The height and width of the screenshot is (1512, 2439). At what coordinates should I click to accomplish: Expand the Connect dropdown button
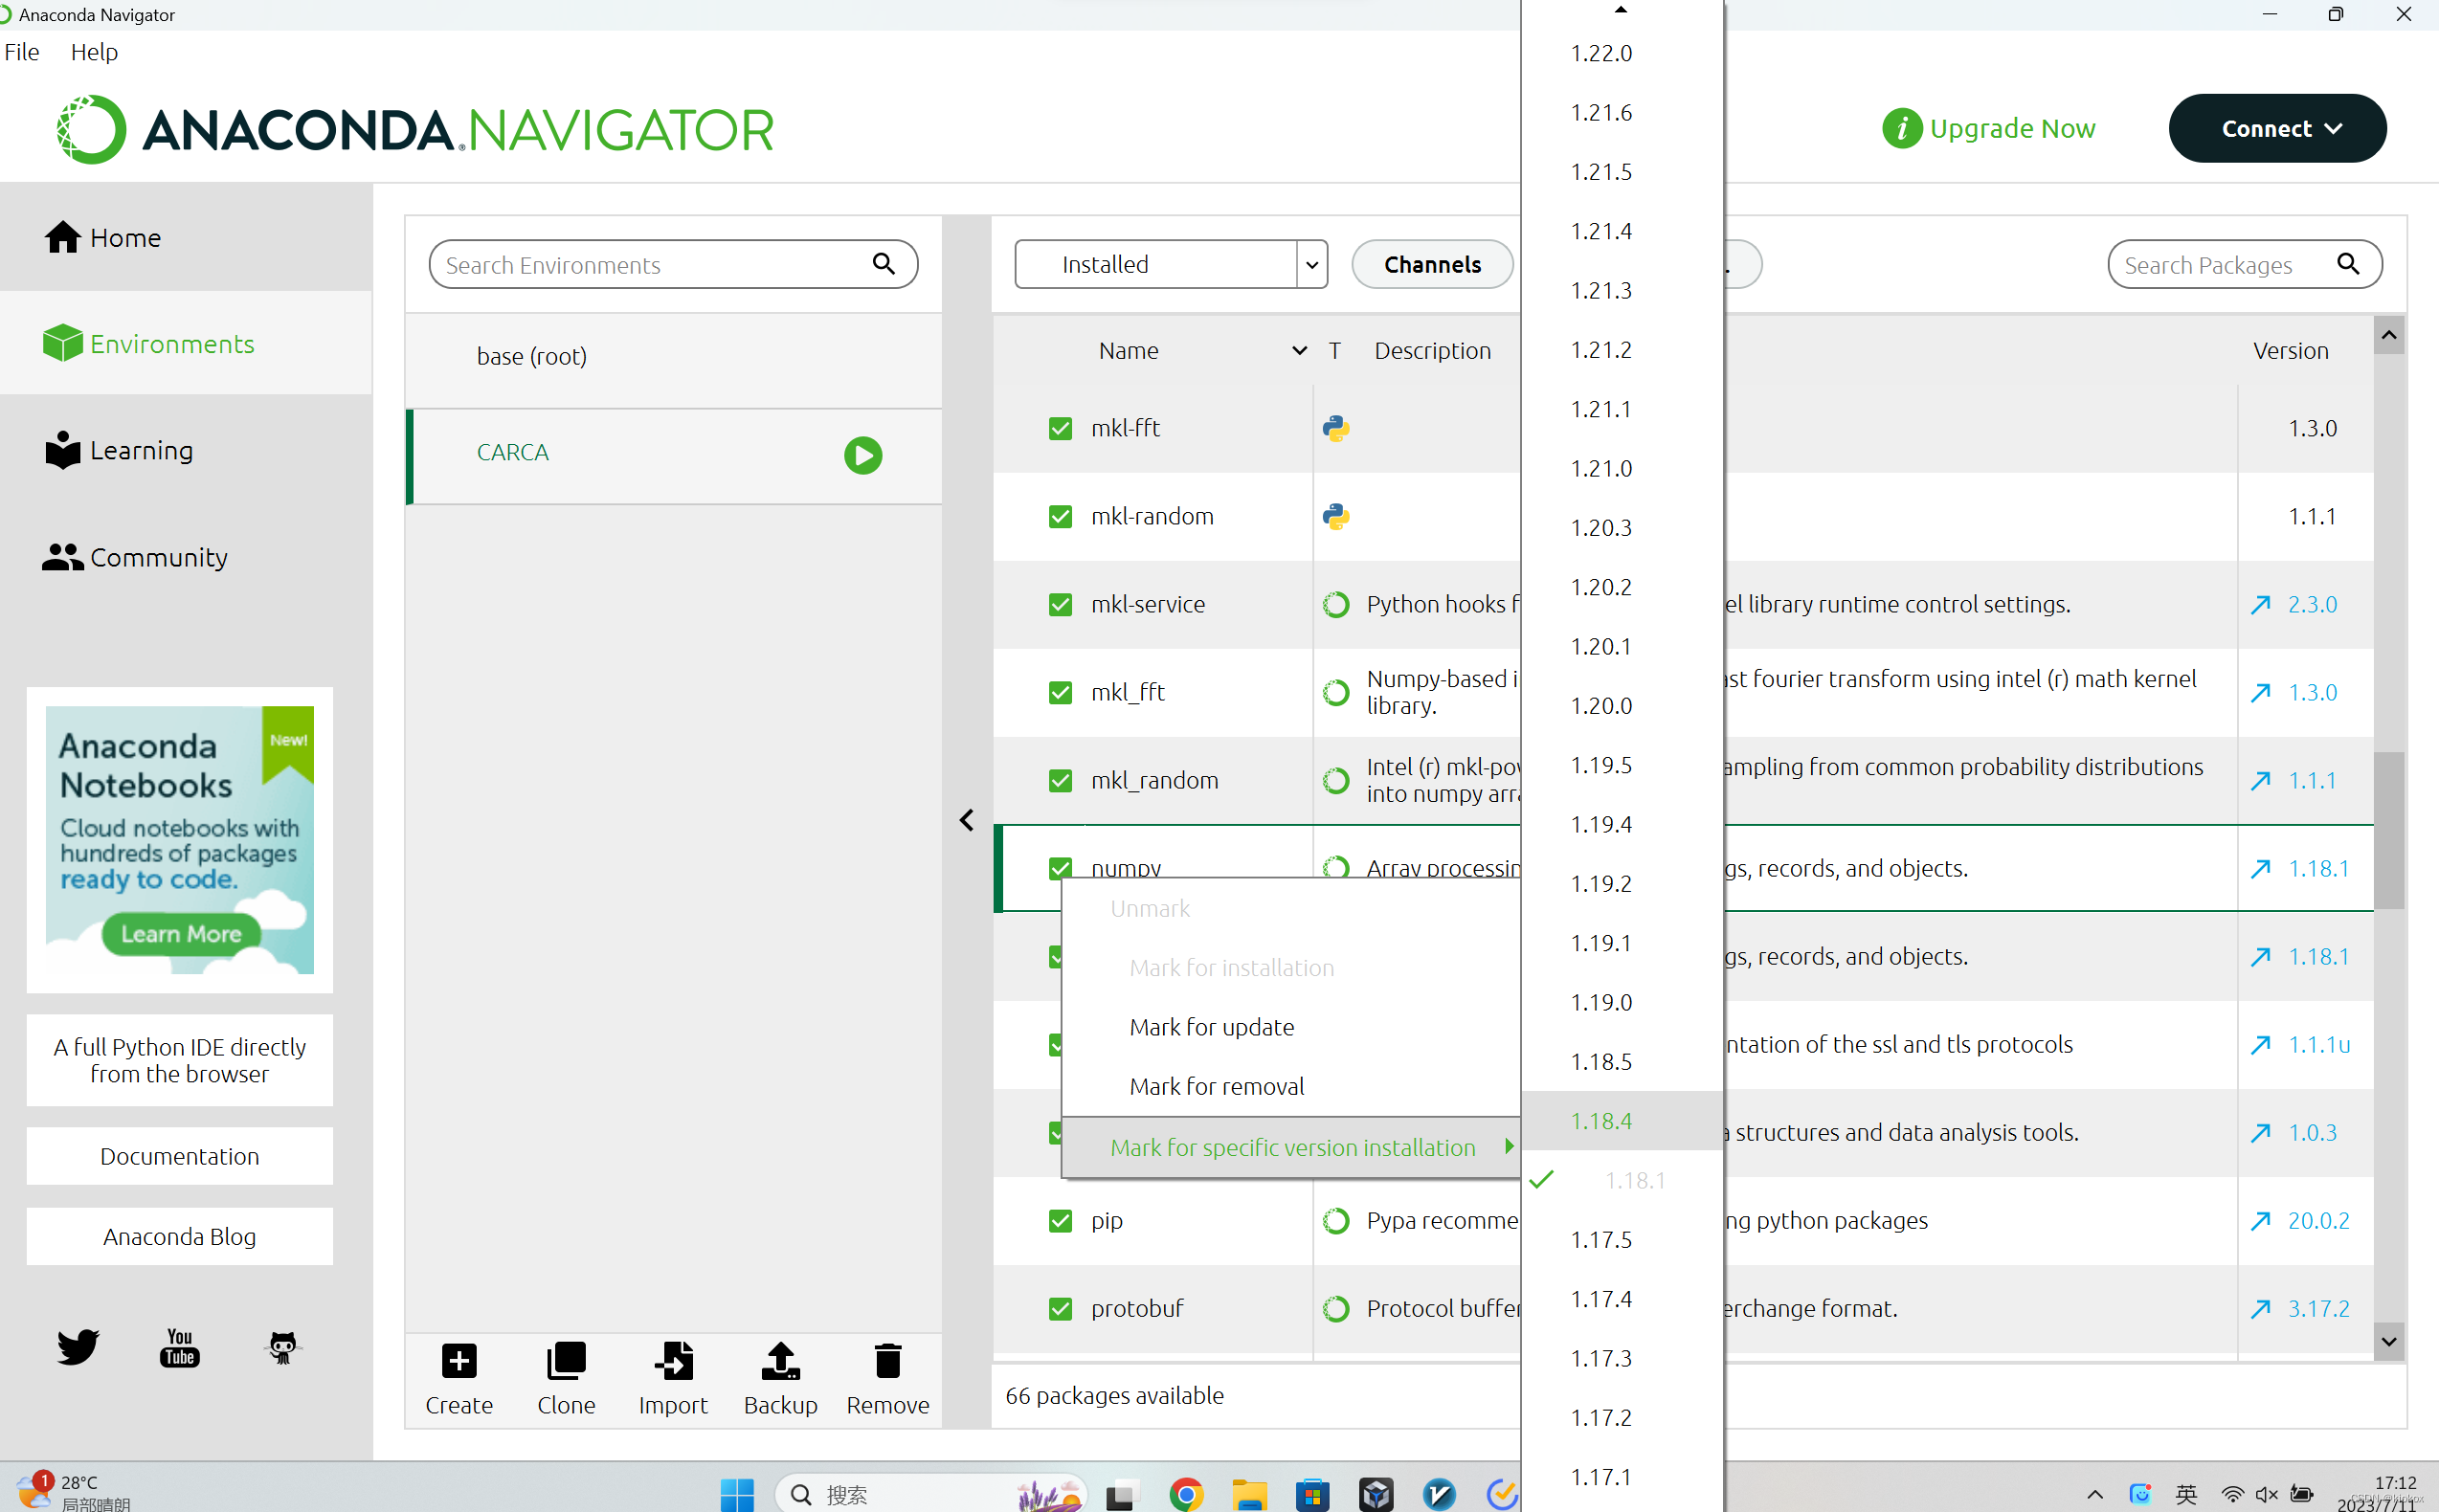(x=2276, y=129)
